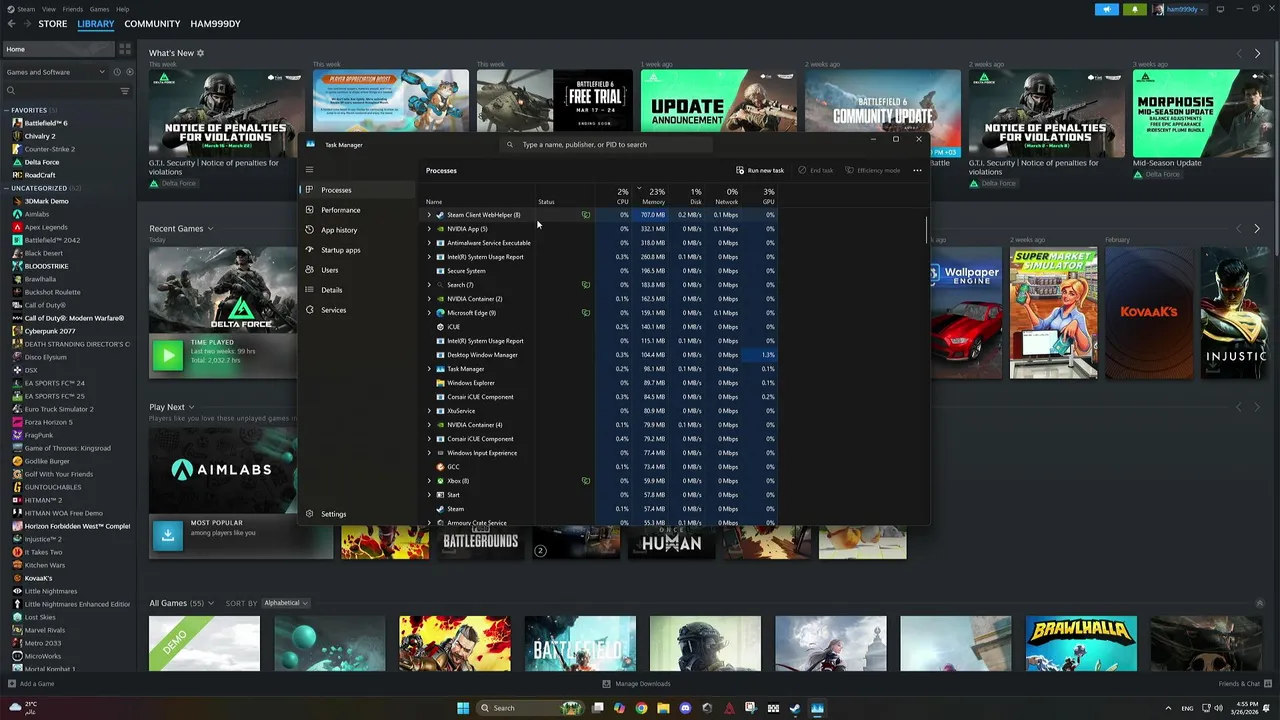Open Steam menu in Steam menu bar
The height and width of the screenshot is (720, 1280).
tap(26, 9)
